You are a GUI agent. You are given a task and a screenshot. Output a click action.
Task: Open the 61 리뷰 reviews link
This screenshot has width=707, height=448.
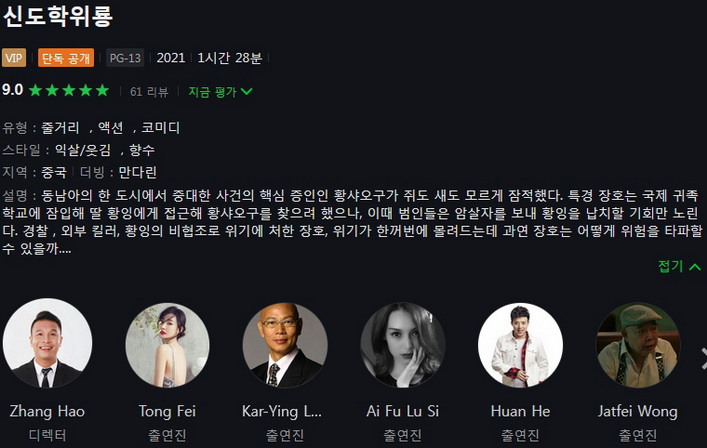click(x=149, y=92)
